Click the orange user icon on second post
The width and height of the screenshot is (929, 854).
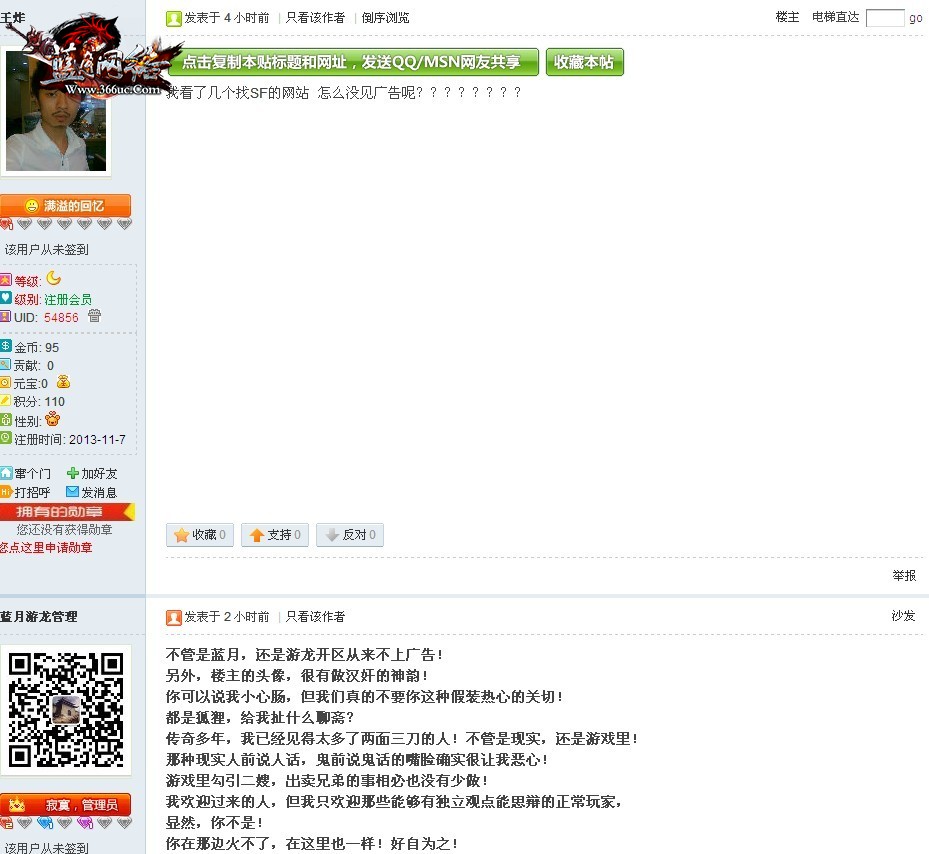tap(174, 617)
